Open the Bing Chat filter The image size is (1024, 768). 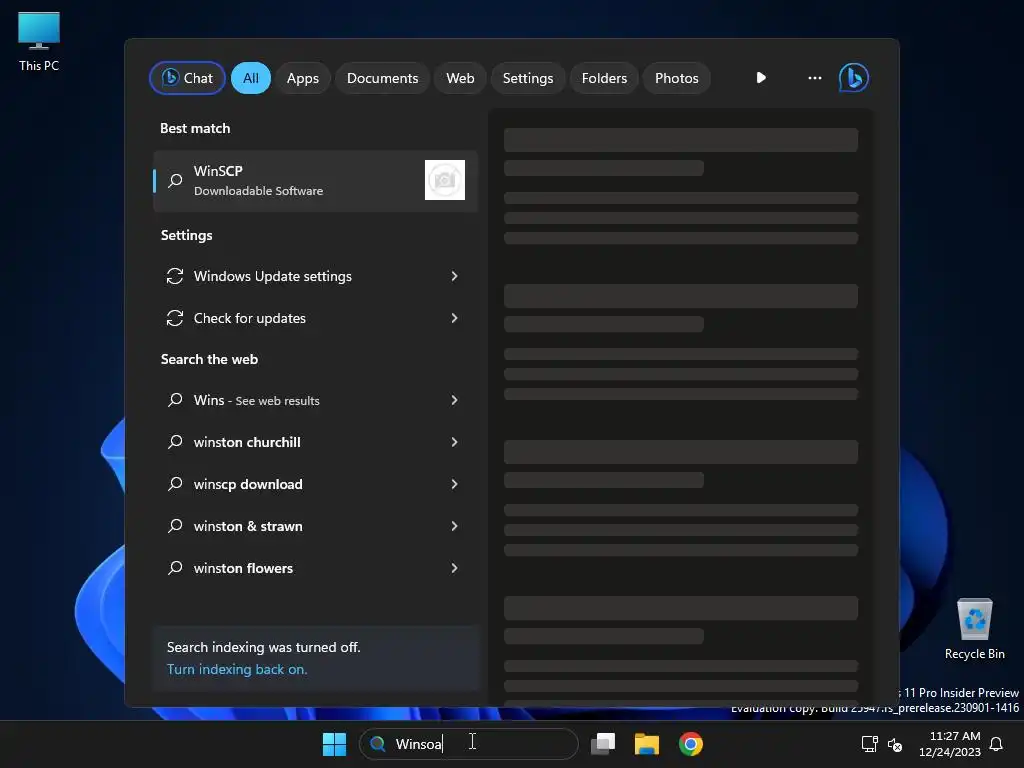[x=187, y=78]
